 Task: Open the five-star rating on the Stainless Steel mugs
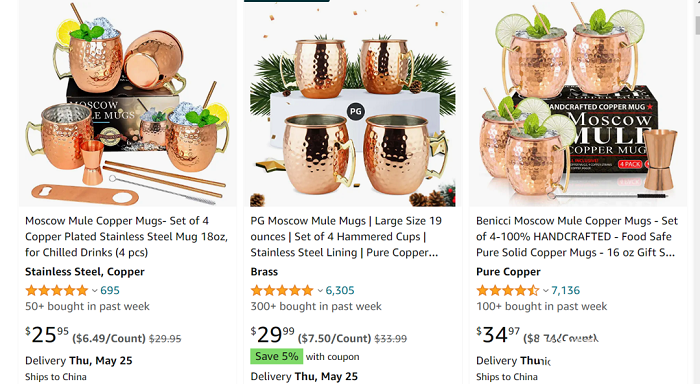pos(57,291)
